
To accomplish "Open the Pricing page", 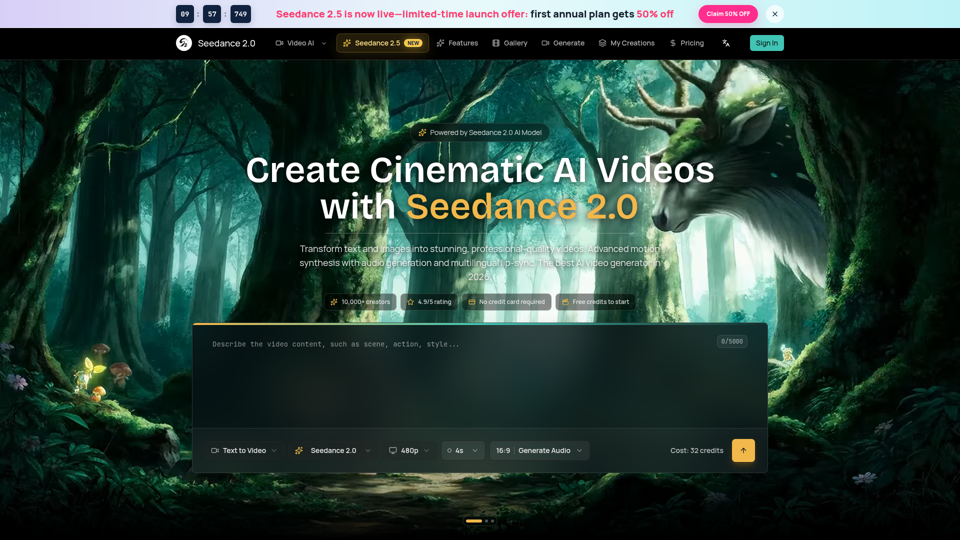I will [687, 43].
